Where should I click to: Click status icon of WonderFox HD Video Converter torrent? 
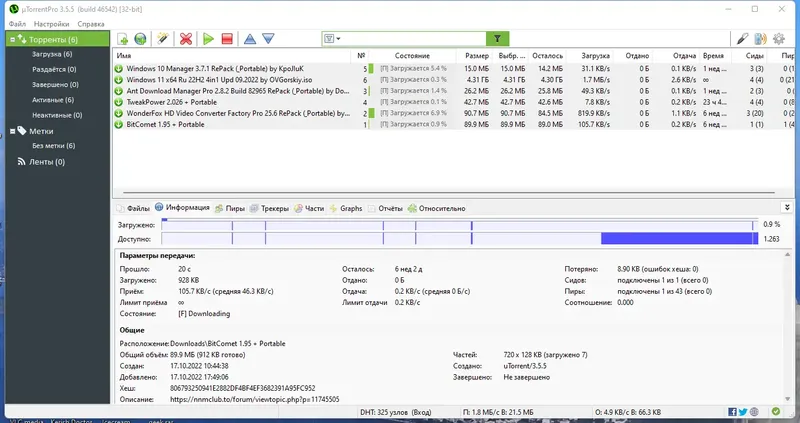118,113
